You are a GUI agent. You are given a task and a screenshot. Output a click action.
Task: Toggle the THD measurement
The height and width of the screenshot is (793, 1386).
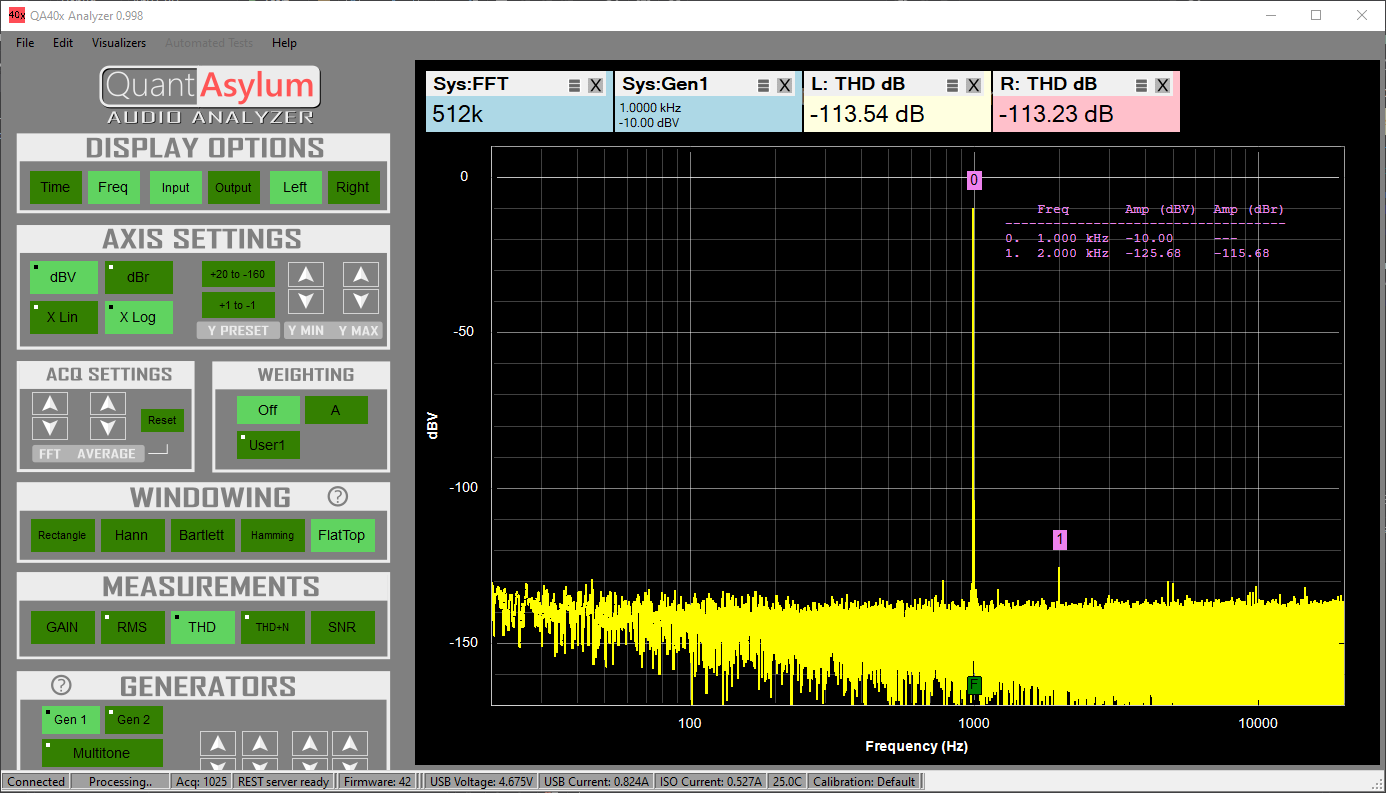pyautogui.click(x=202, y=627)
